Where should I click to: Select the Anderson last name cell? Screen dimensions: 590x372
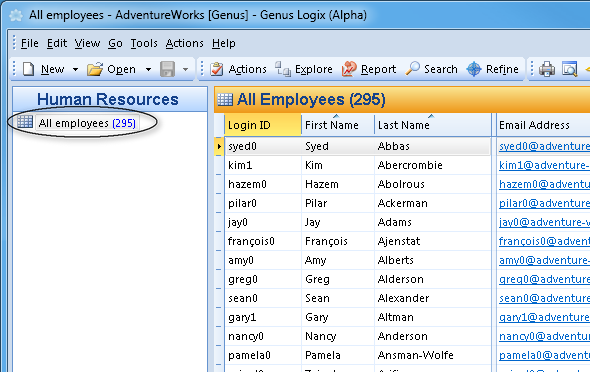tap(433, 336)
